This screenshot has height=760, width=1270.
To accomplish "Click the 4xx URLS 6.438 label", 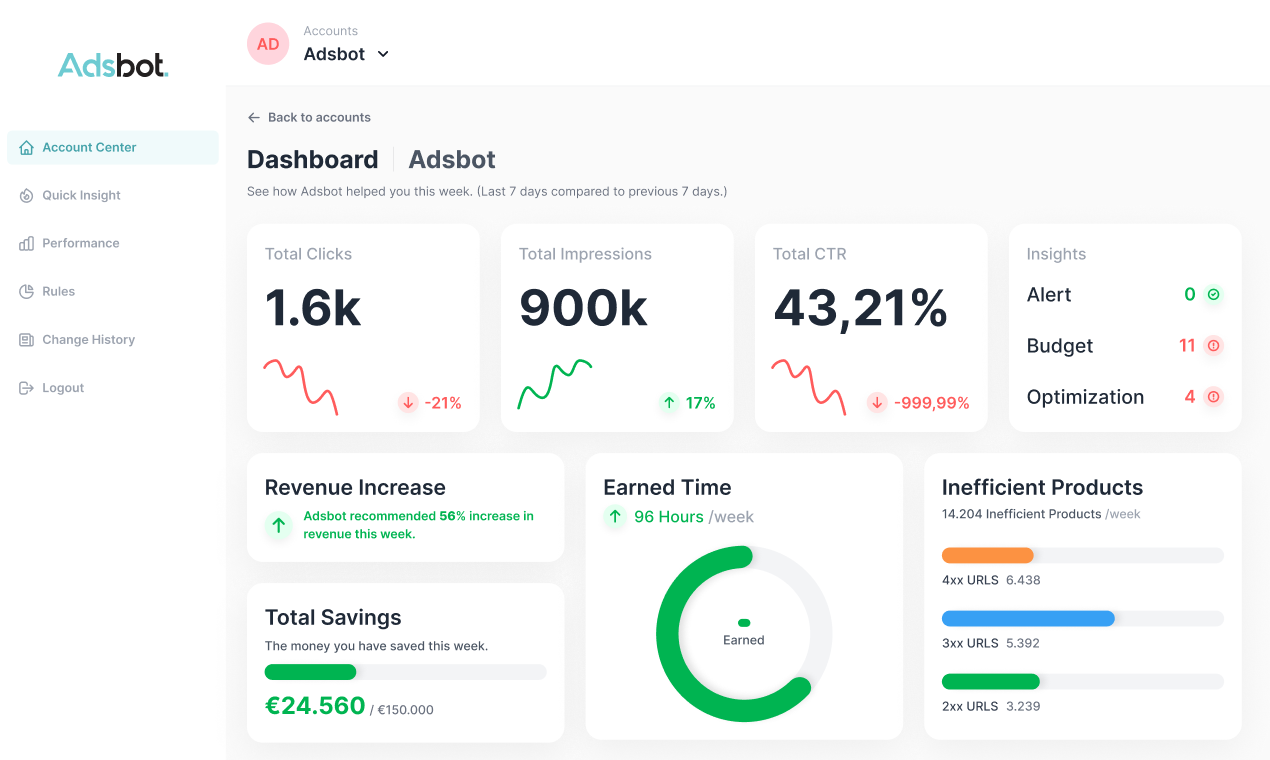I will coord(991,580).
